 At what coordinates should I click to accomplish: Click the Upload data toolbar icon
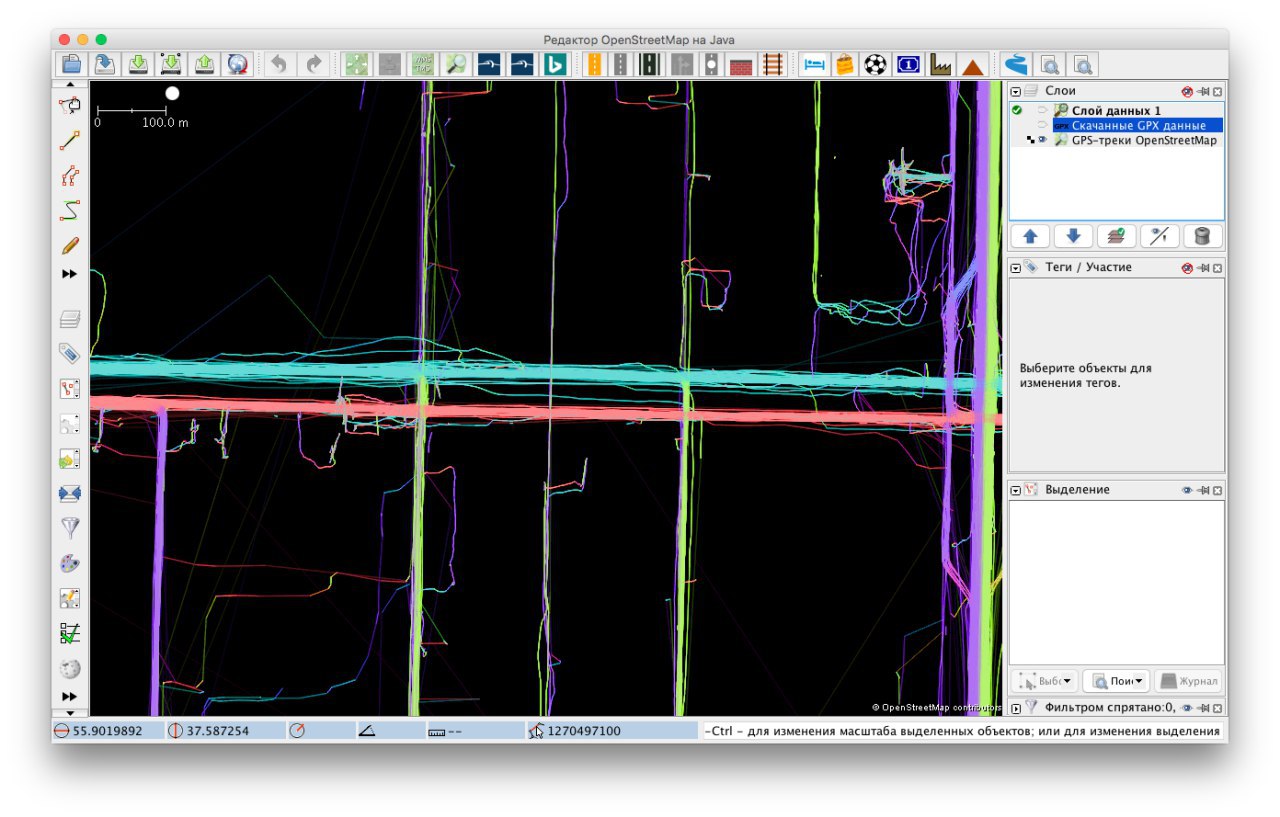[x=204, y=65]
